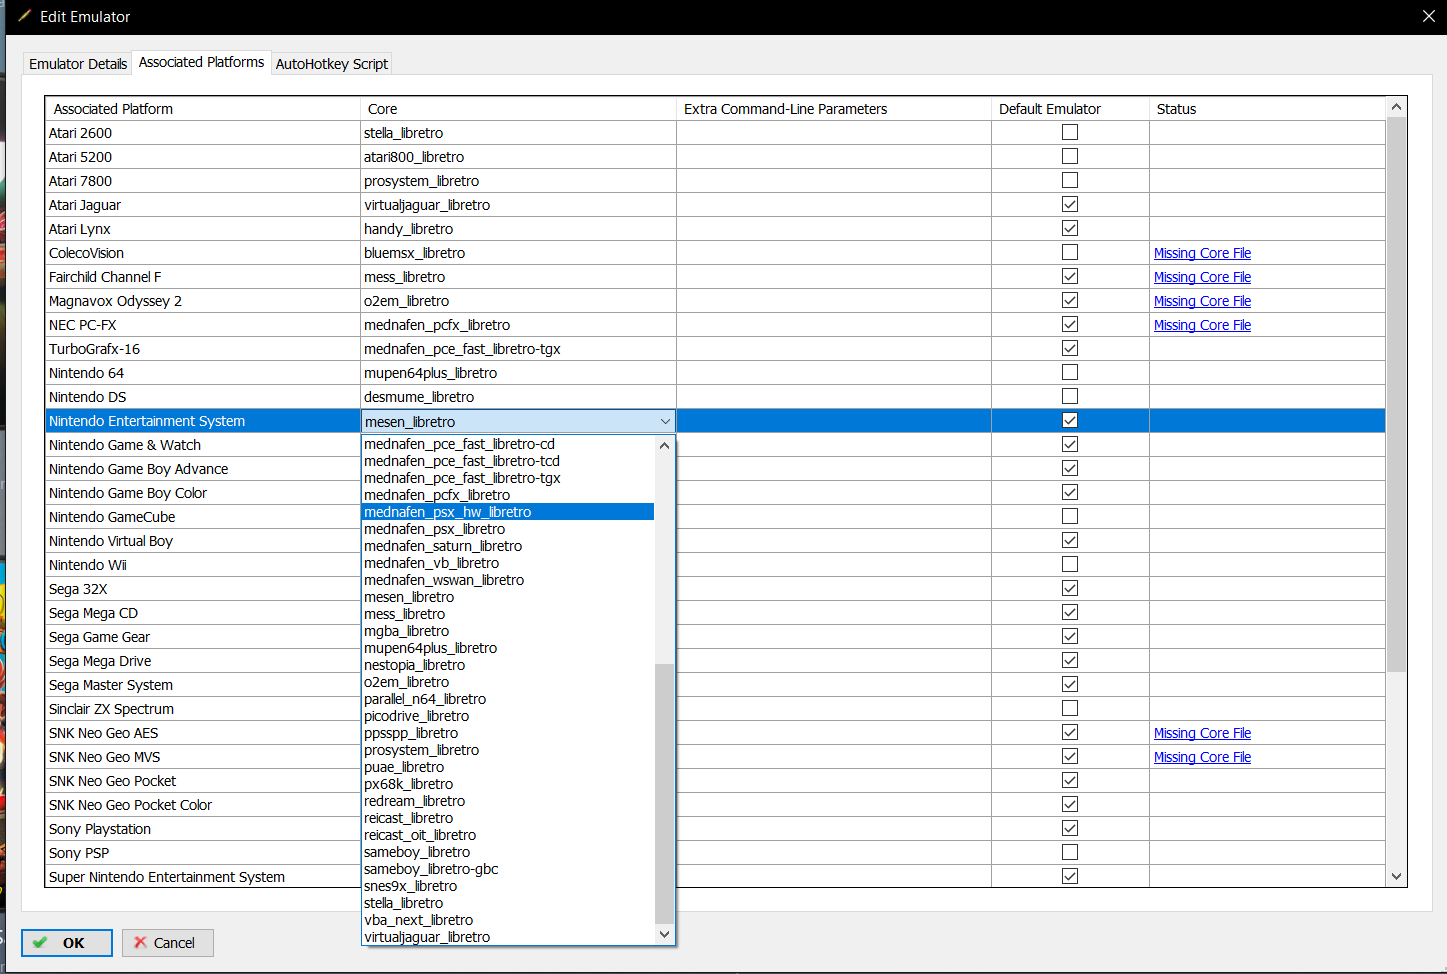Toggle default emulator for Nintendo Entertainment System
The image size is (1447, 974).
(1070, 420)
